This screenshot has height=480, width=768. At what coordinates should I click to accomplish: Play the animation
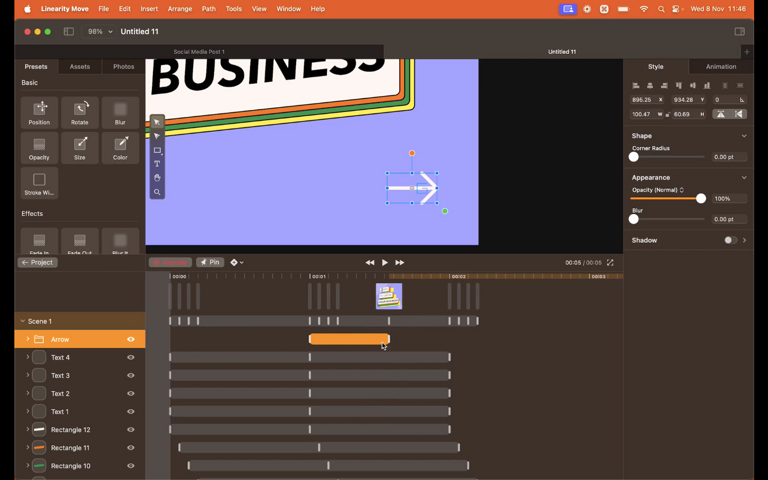(x=385, y=263)
